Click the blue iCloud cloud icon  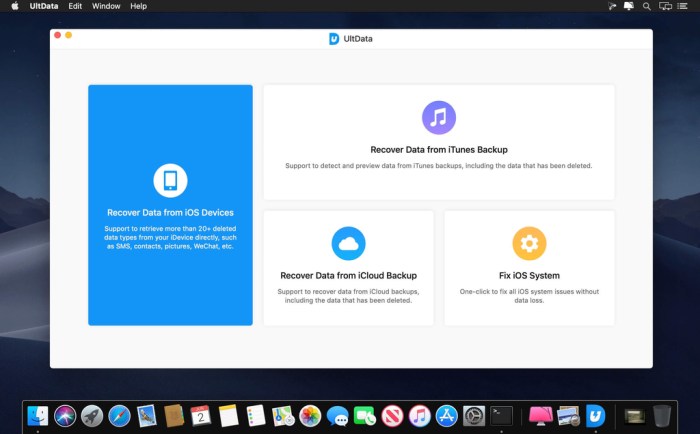348,243
